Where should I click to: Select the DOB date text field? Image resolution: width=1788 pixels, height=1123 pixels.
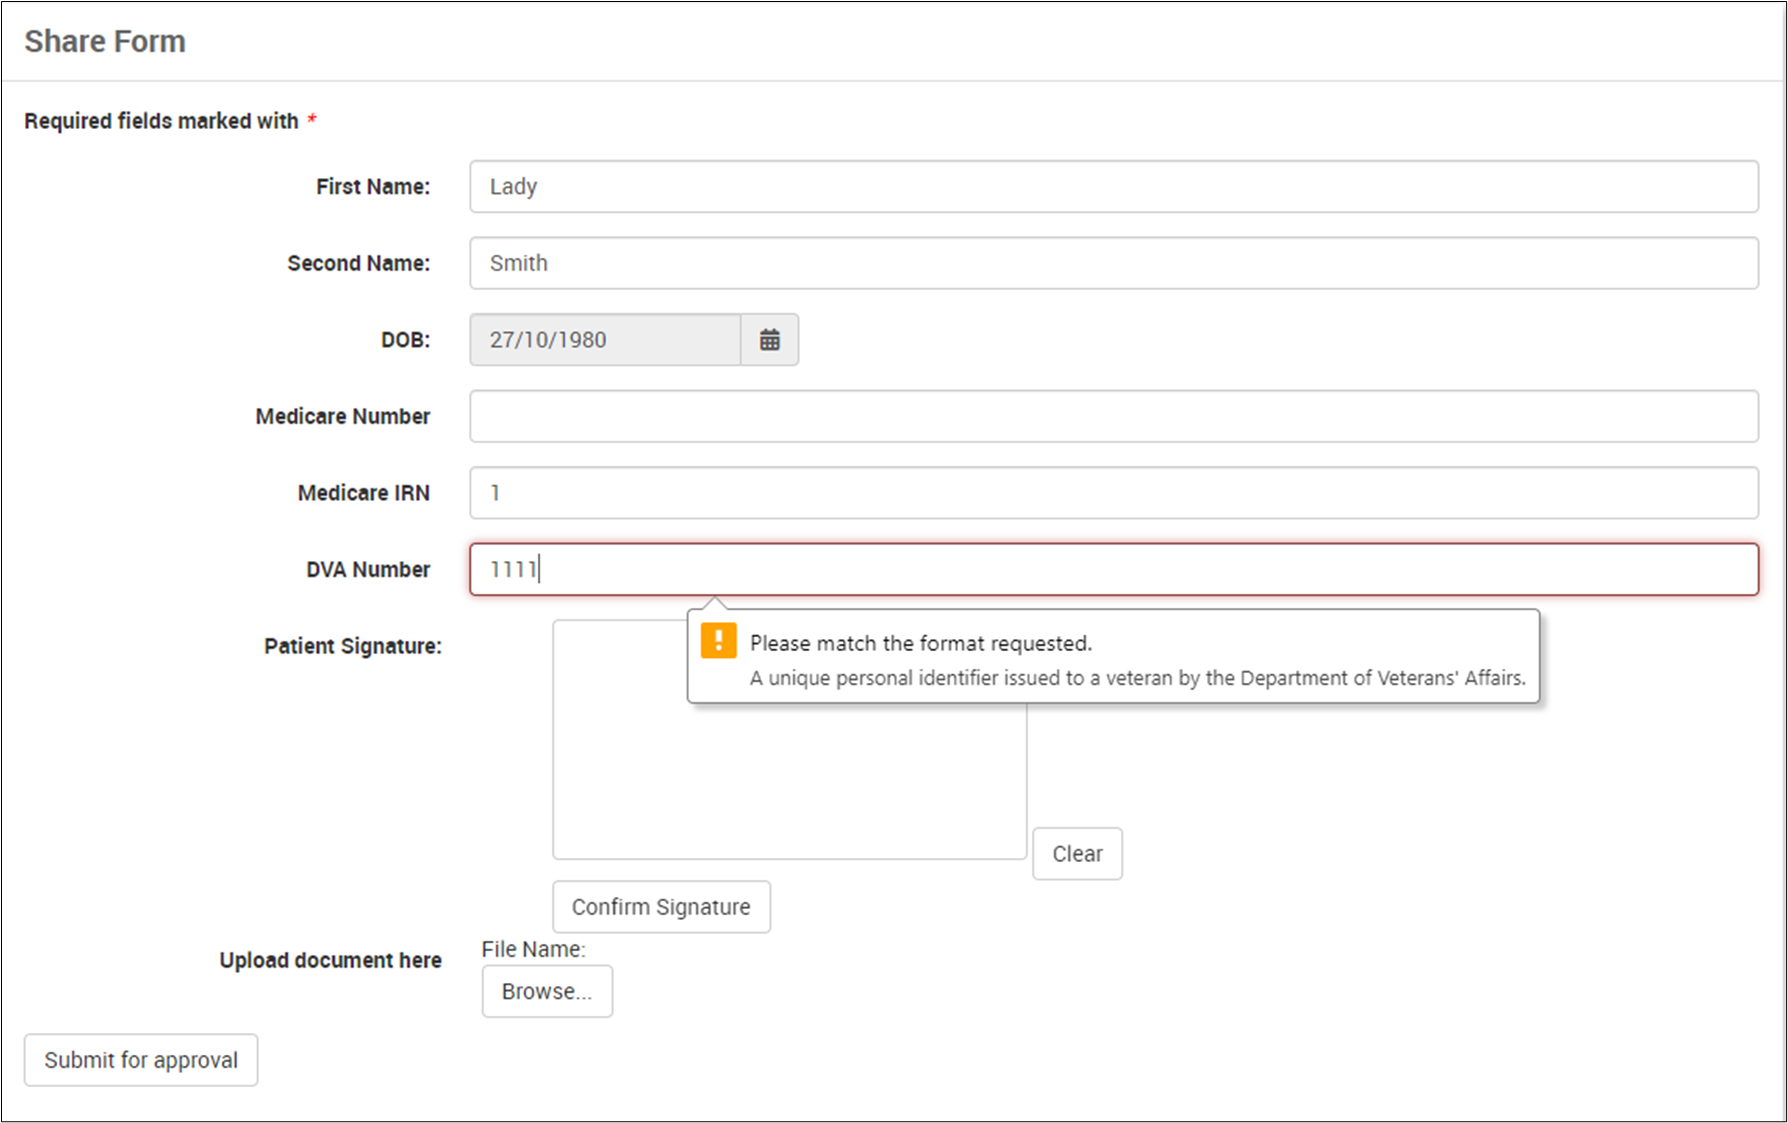605,340
